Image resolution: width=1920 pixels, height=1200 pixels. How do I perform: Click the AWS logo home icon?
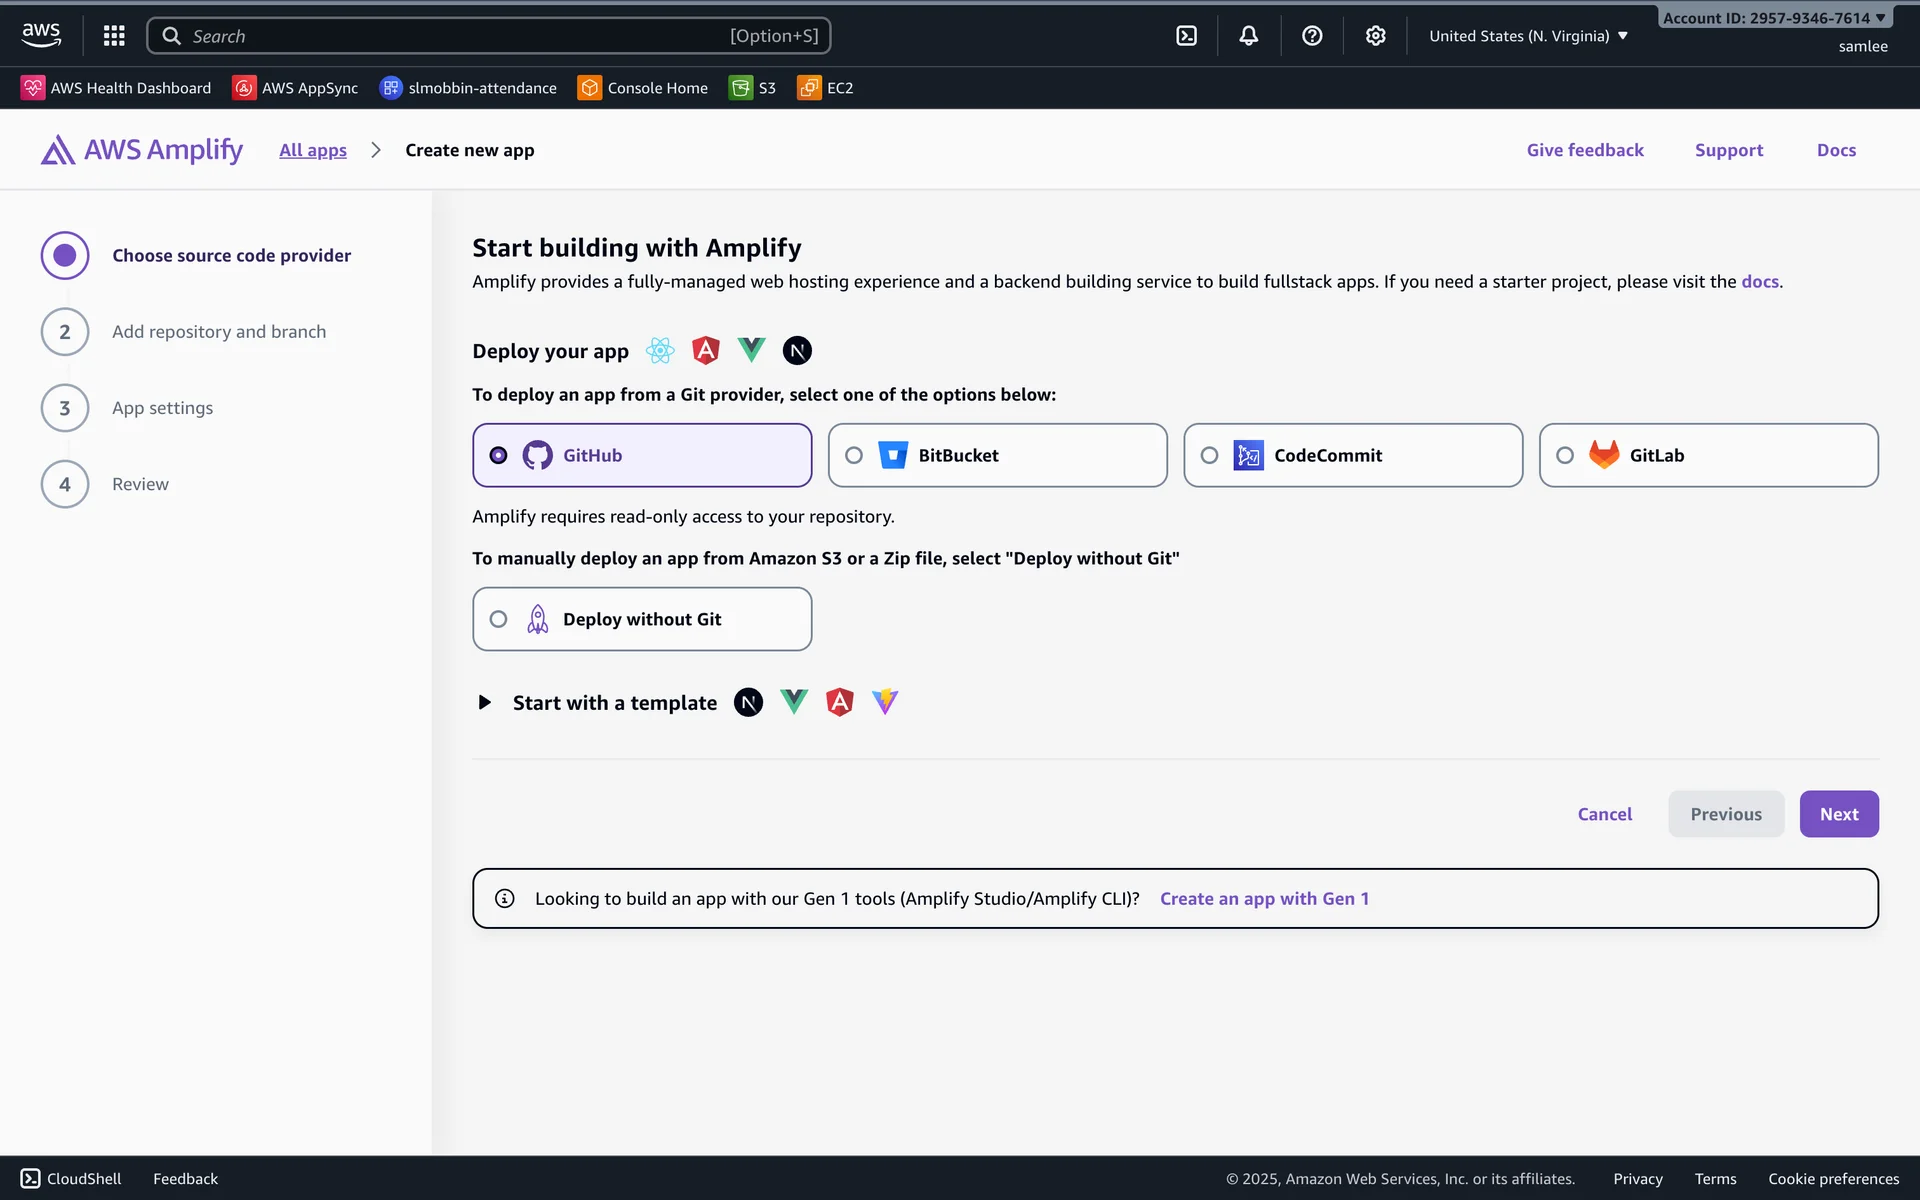41,35
